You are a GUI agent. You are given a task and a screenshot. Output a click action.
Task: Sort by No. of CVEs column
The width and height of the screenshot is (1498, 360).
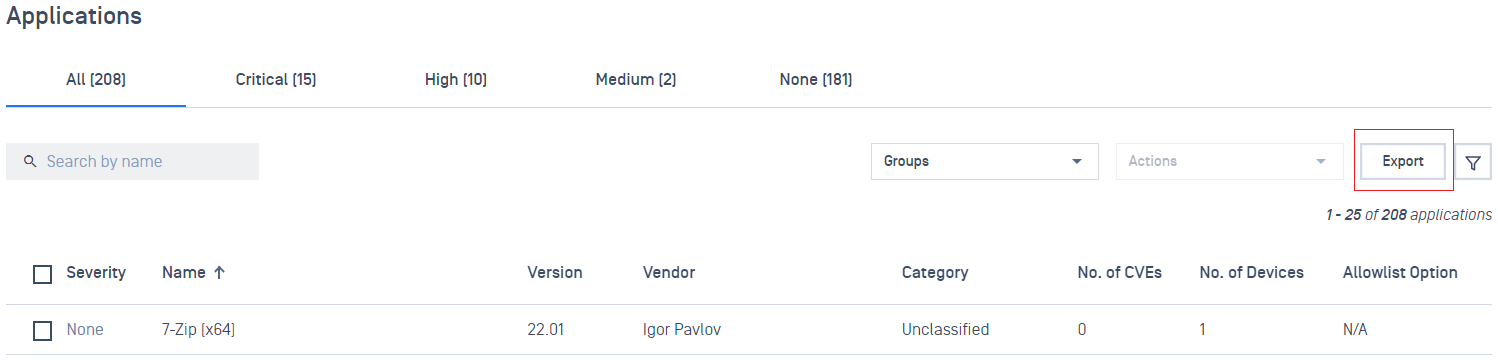[1120, 272]
